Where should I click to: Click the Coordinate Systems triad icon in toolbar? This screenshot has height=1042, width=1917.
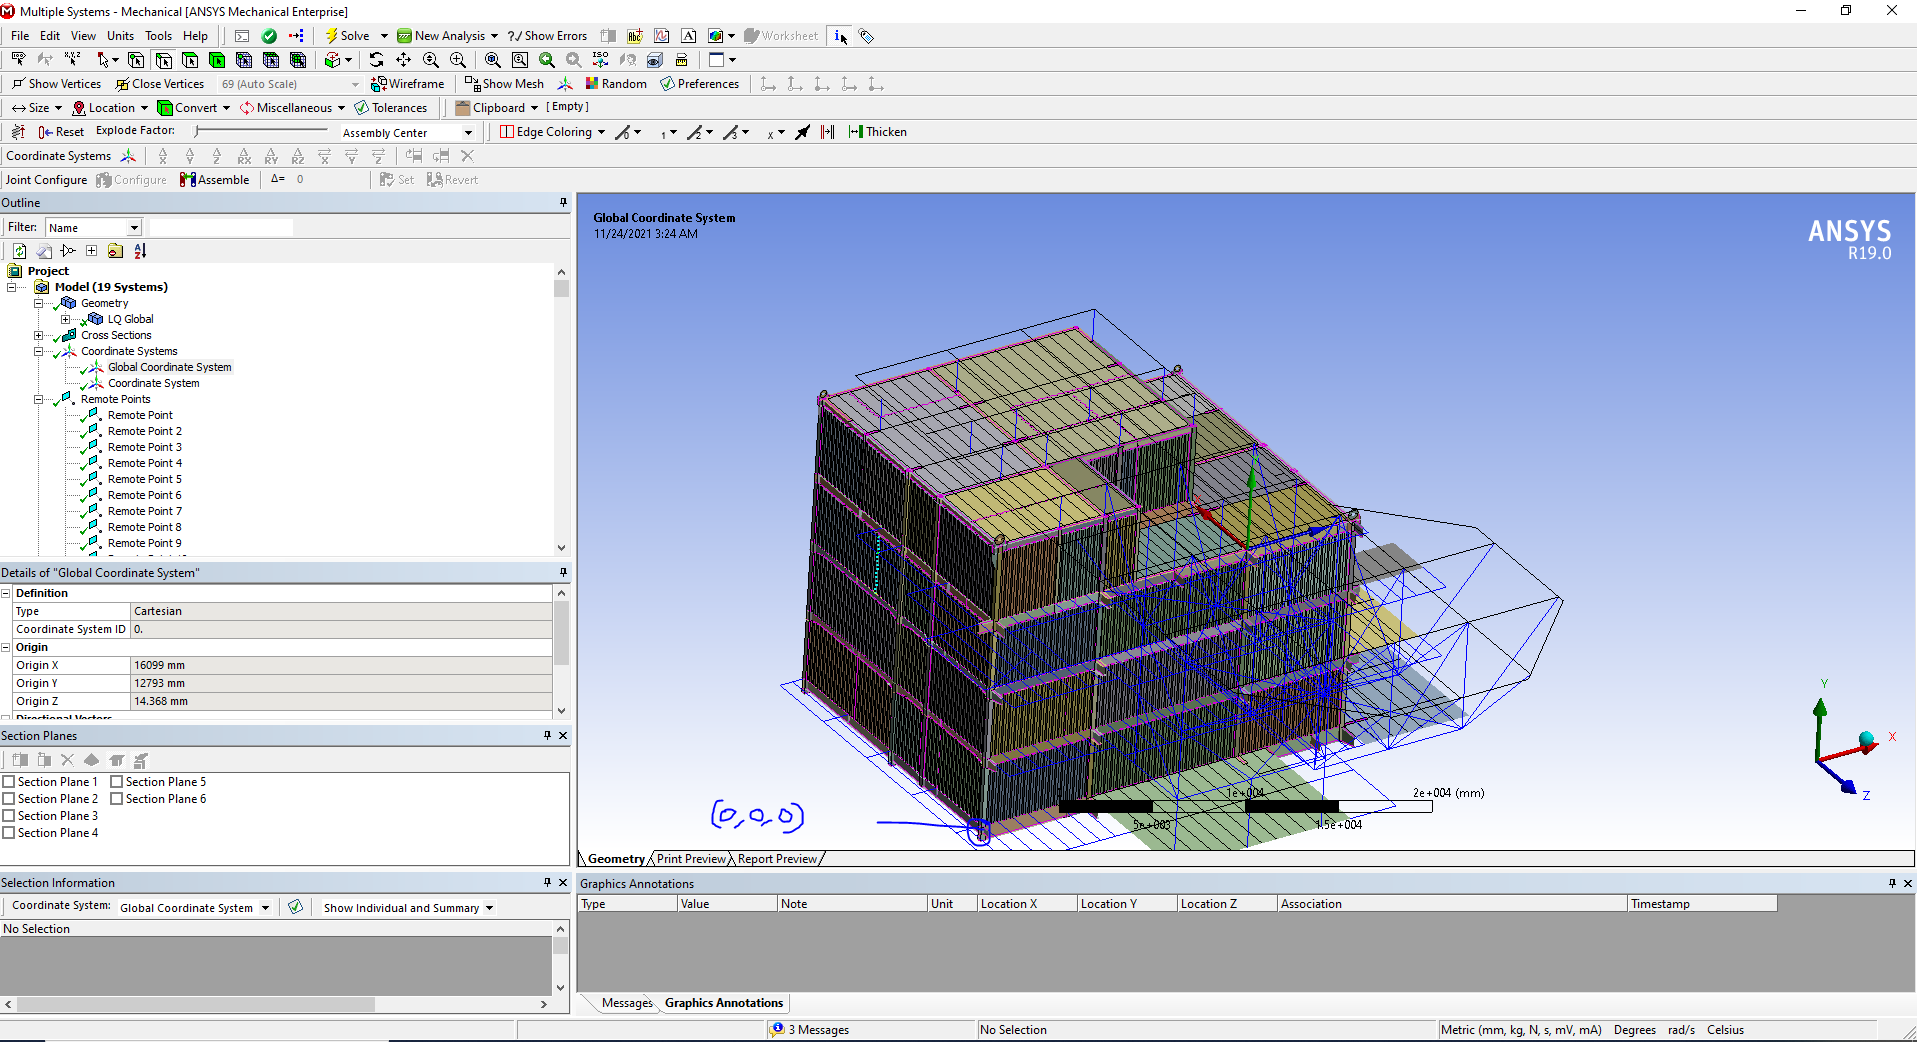(128, 156)
